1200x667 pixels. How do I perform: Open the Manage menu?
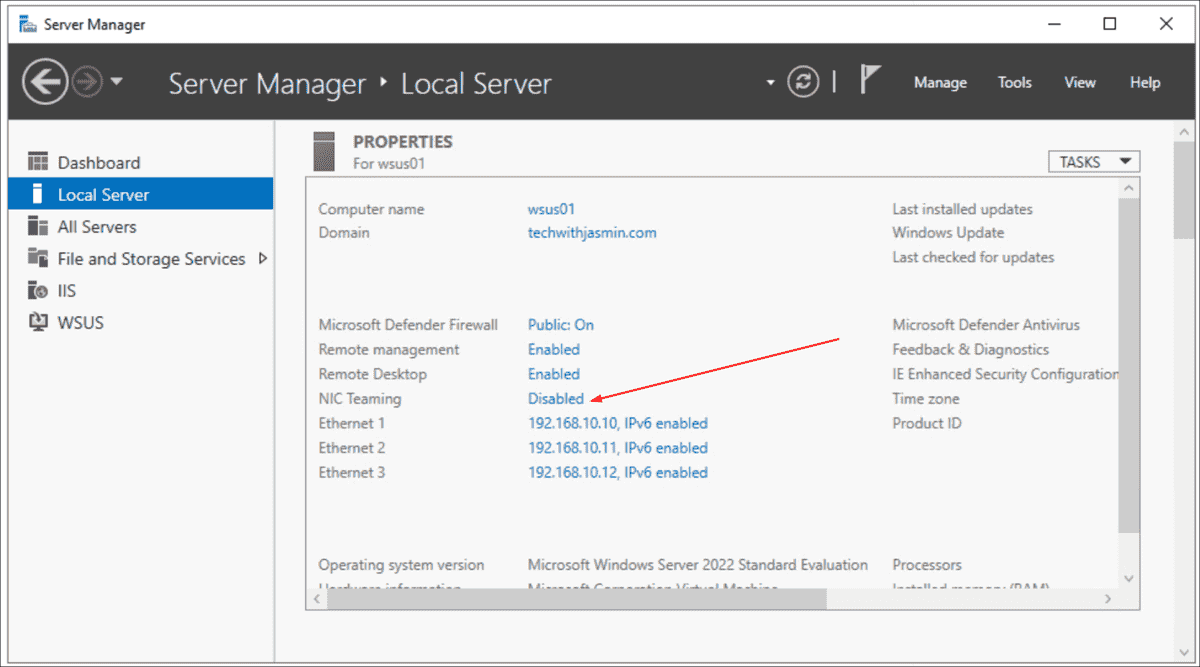coord(939,82)
